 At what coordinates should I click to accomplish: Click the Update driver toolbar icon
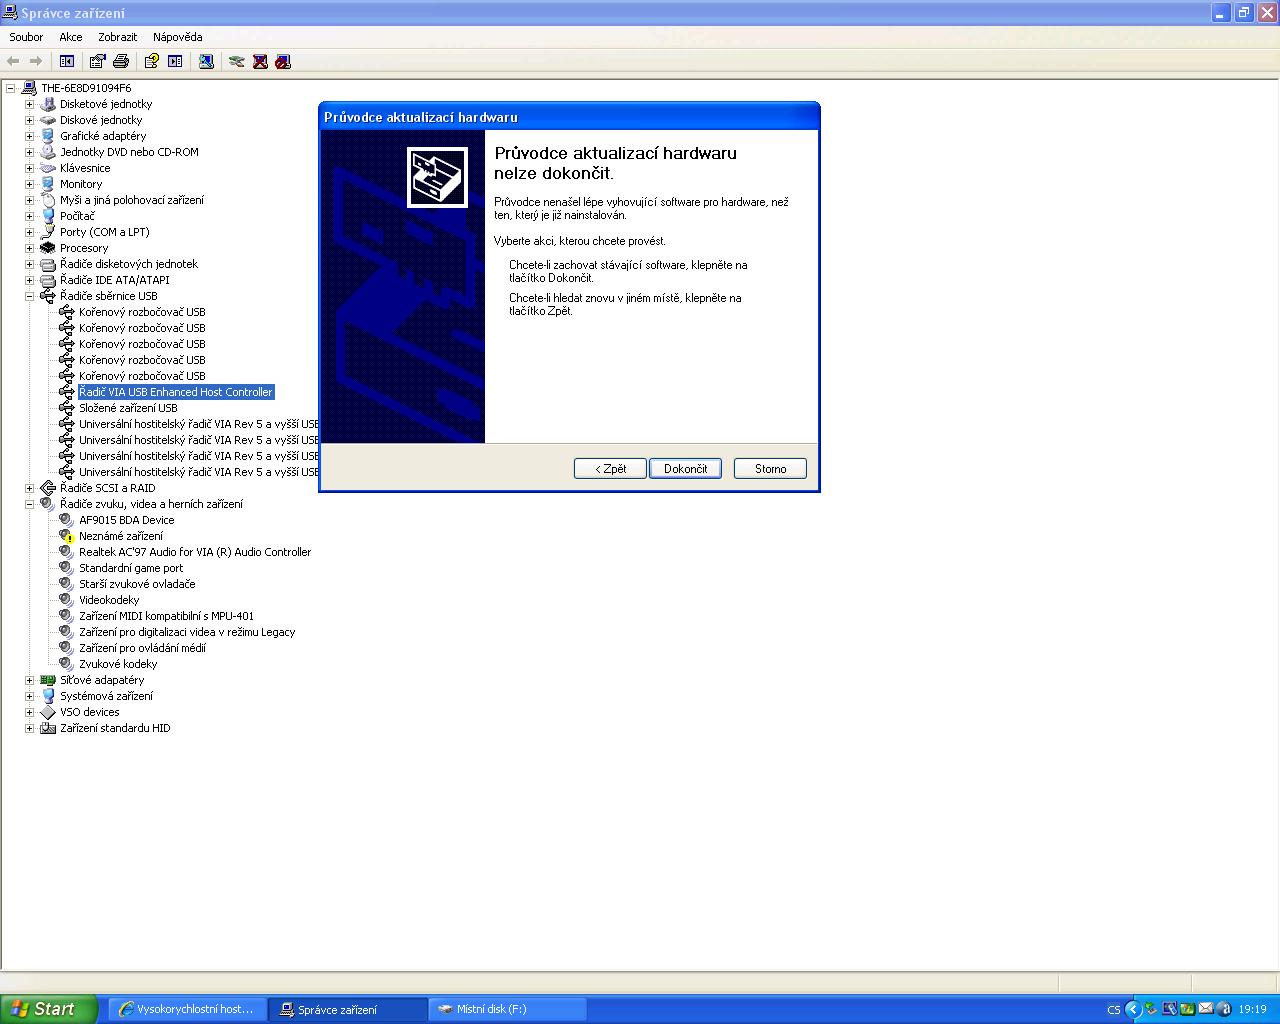pyautogui.click(x=236, y=61)
